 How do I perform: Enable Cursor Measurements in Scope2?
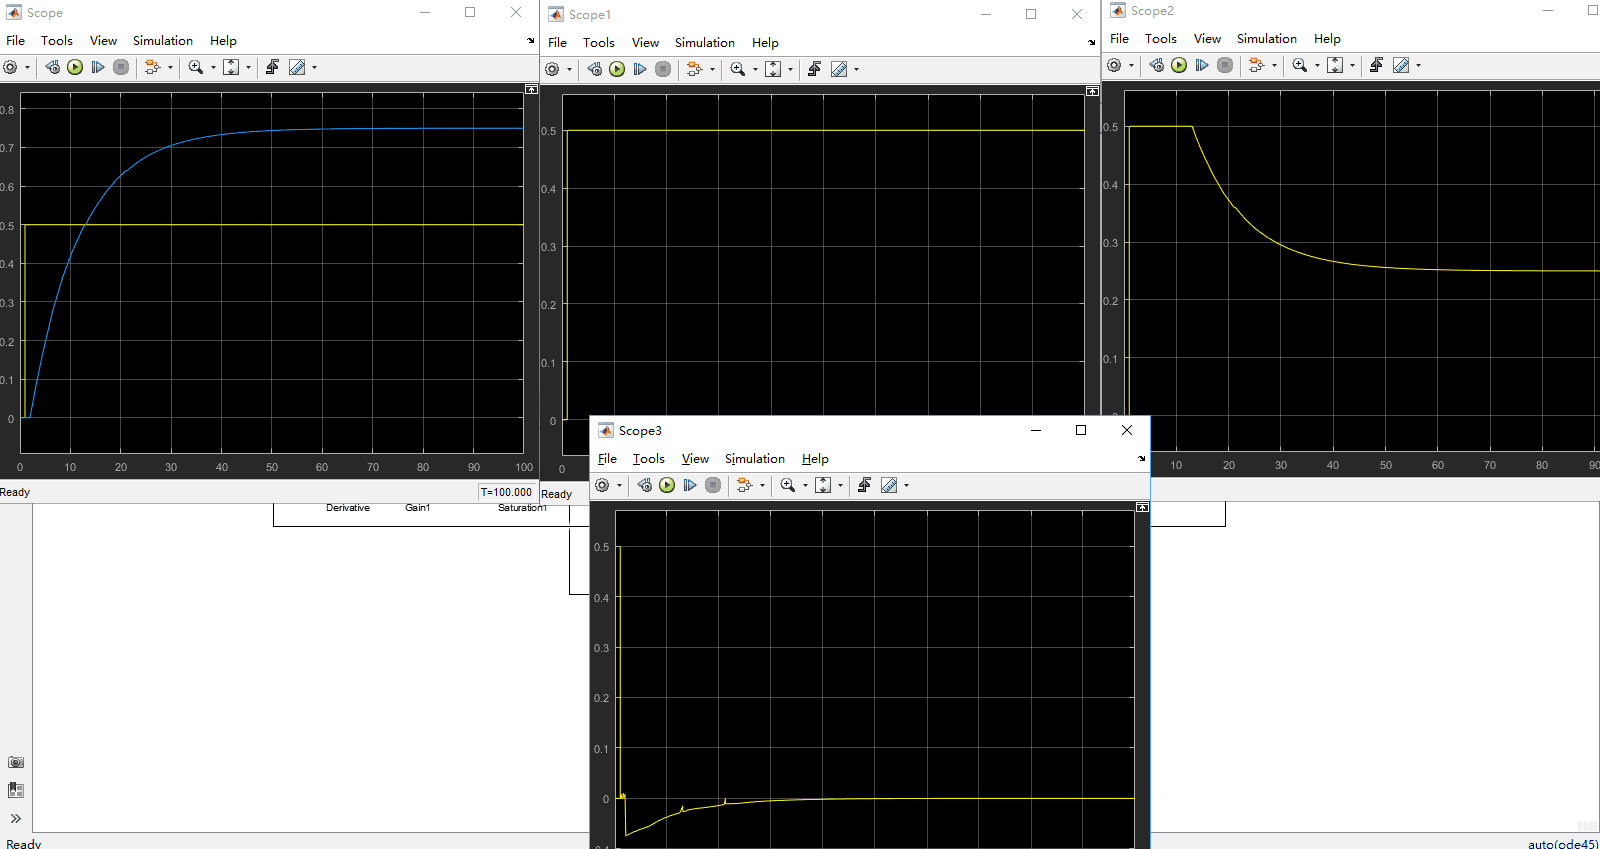tap(1401, 65)
